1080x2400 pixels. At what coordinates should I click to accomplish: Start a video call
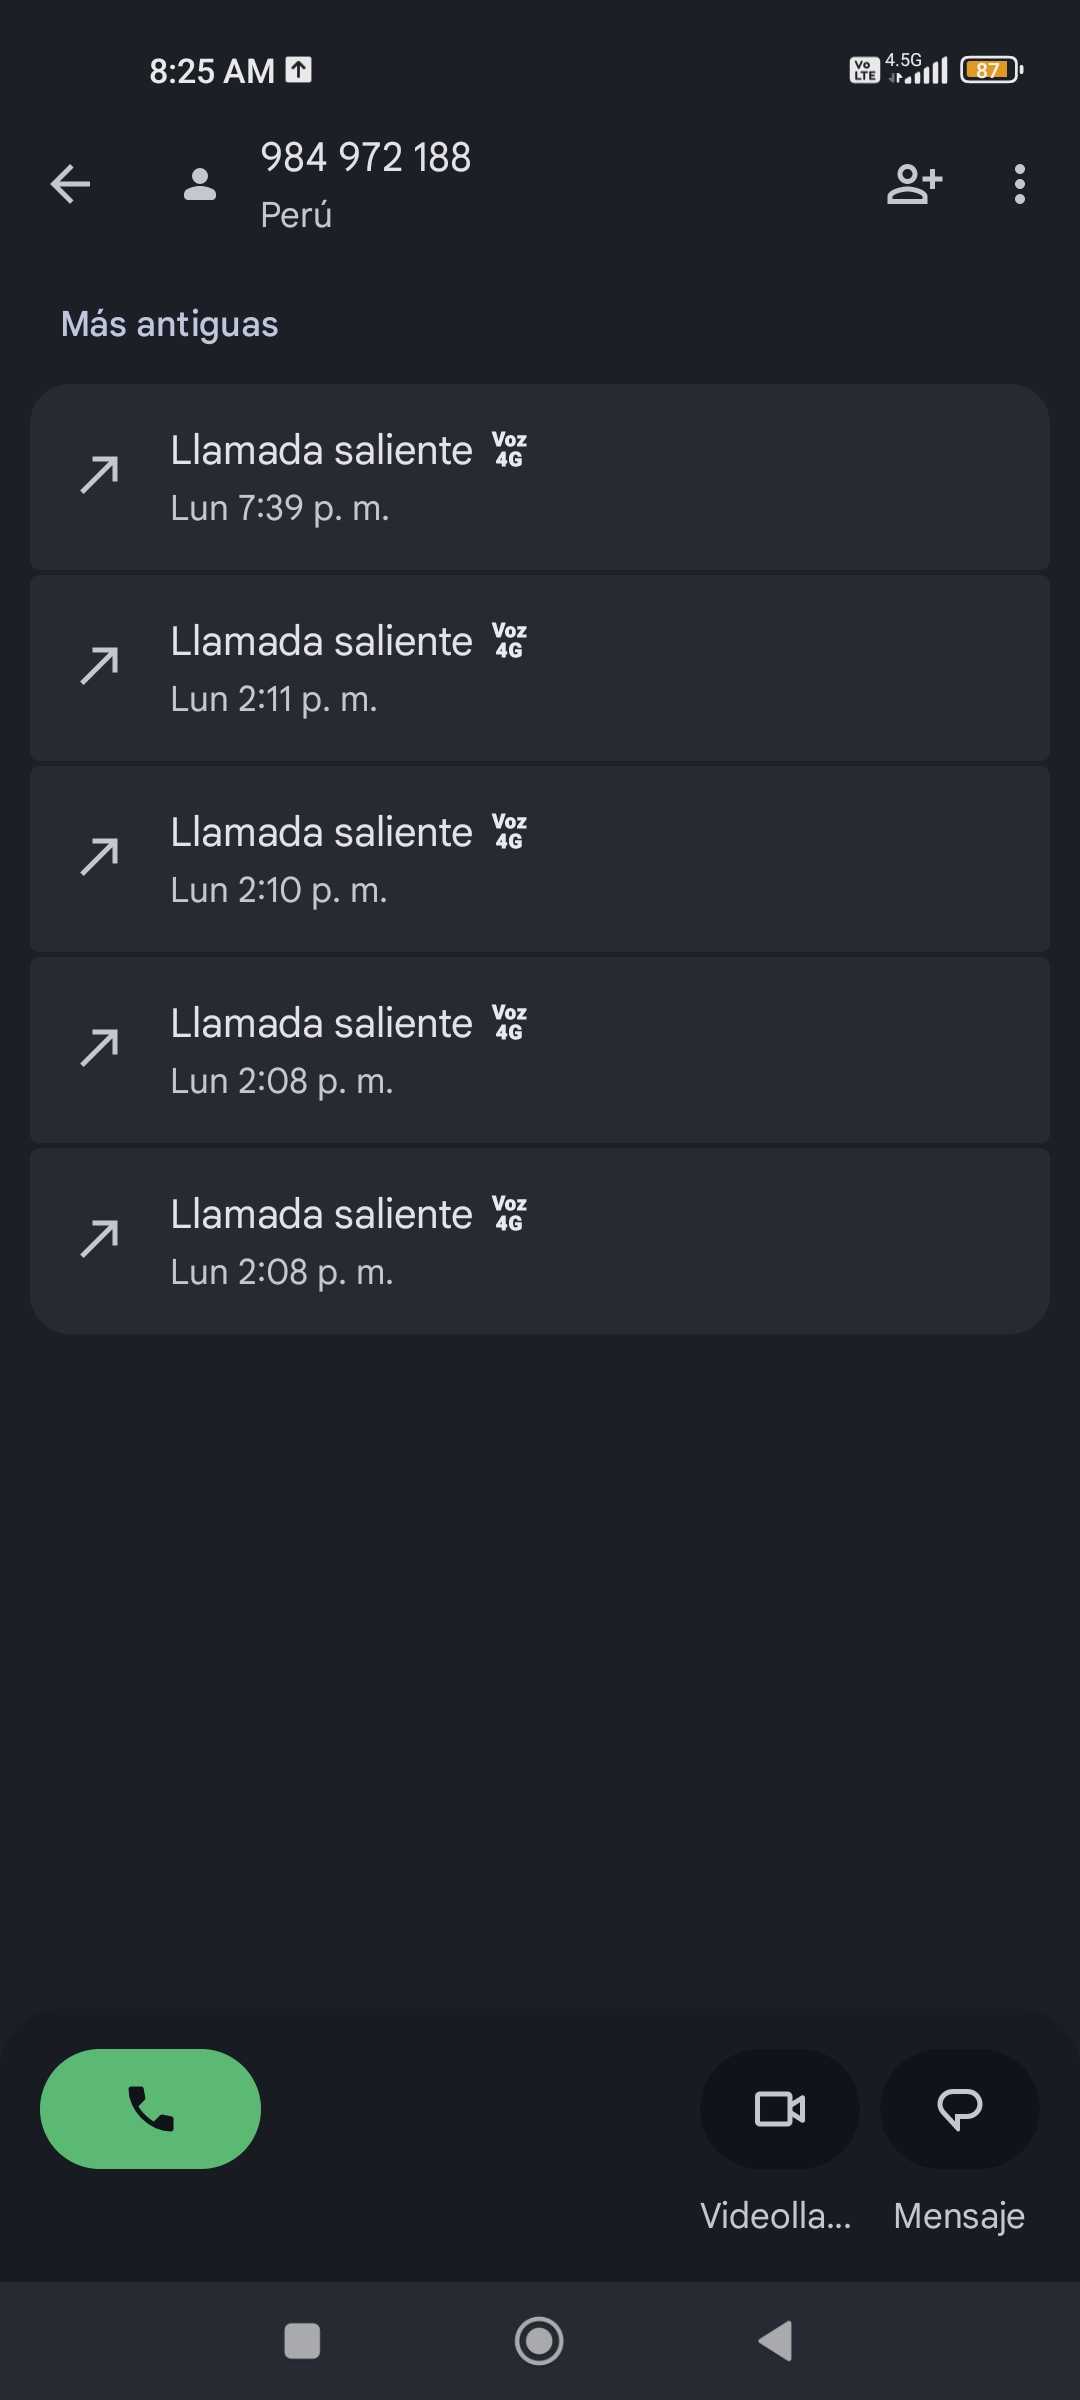point(779,2109)
